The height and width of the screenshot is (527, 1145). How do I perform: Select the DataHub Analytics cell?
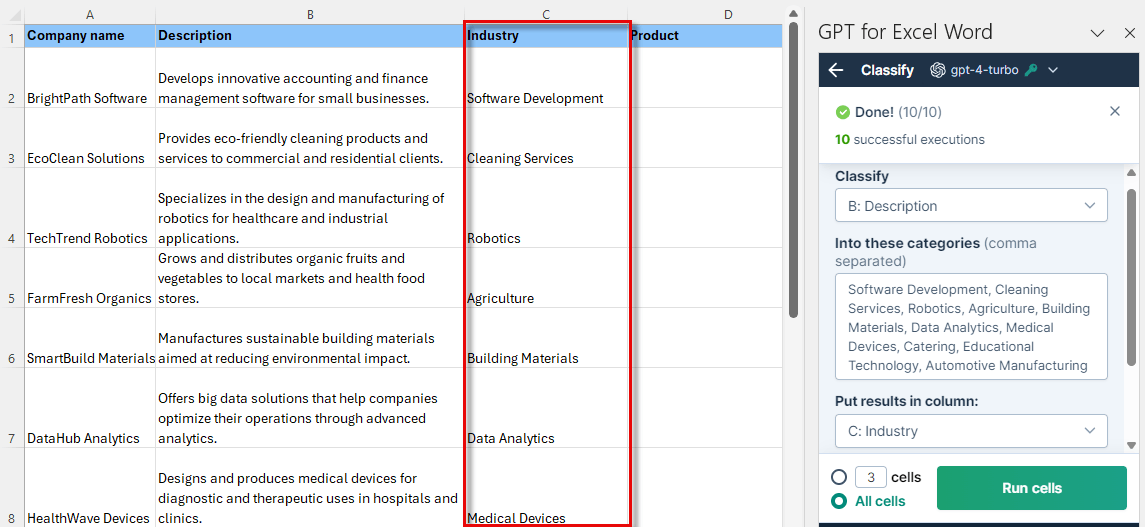[x=90, y=408]
